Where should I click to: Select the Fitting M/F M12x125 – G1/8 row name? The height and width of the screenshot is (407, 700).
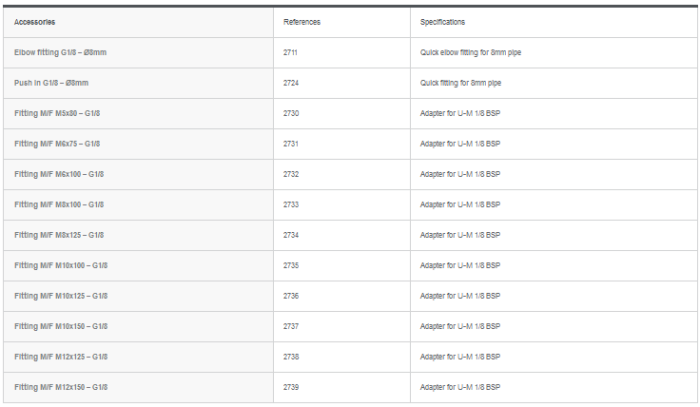pyautogui.click(x=61, y=356)
